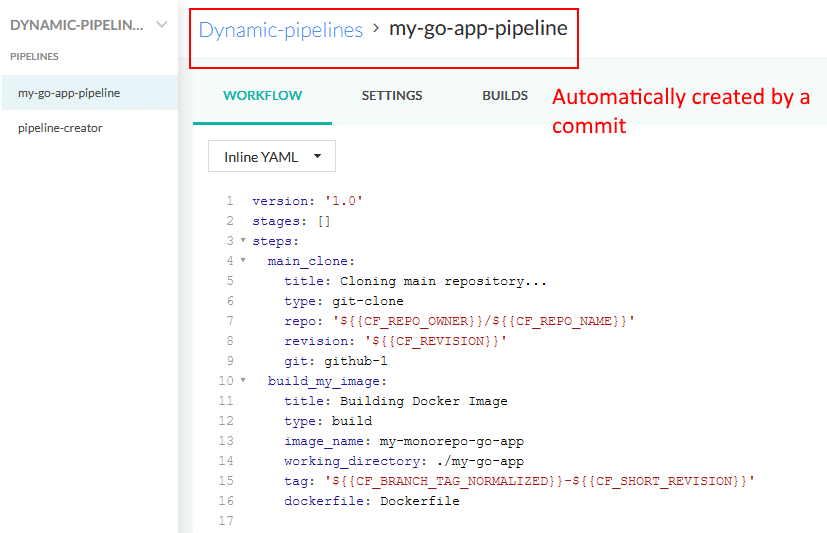827x533 pixels.
Task: Click the my-go-app-pipeline breadcrumb title
Action: pyautogui.click(x=478, y=29)
